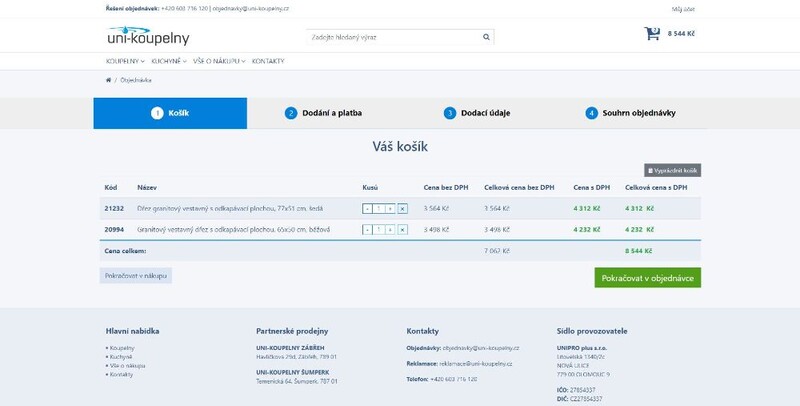Decrease quantity of item 21232

[368, 208]
